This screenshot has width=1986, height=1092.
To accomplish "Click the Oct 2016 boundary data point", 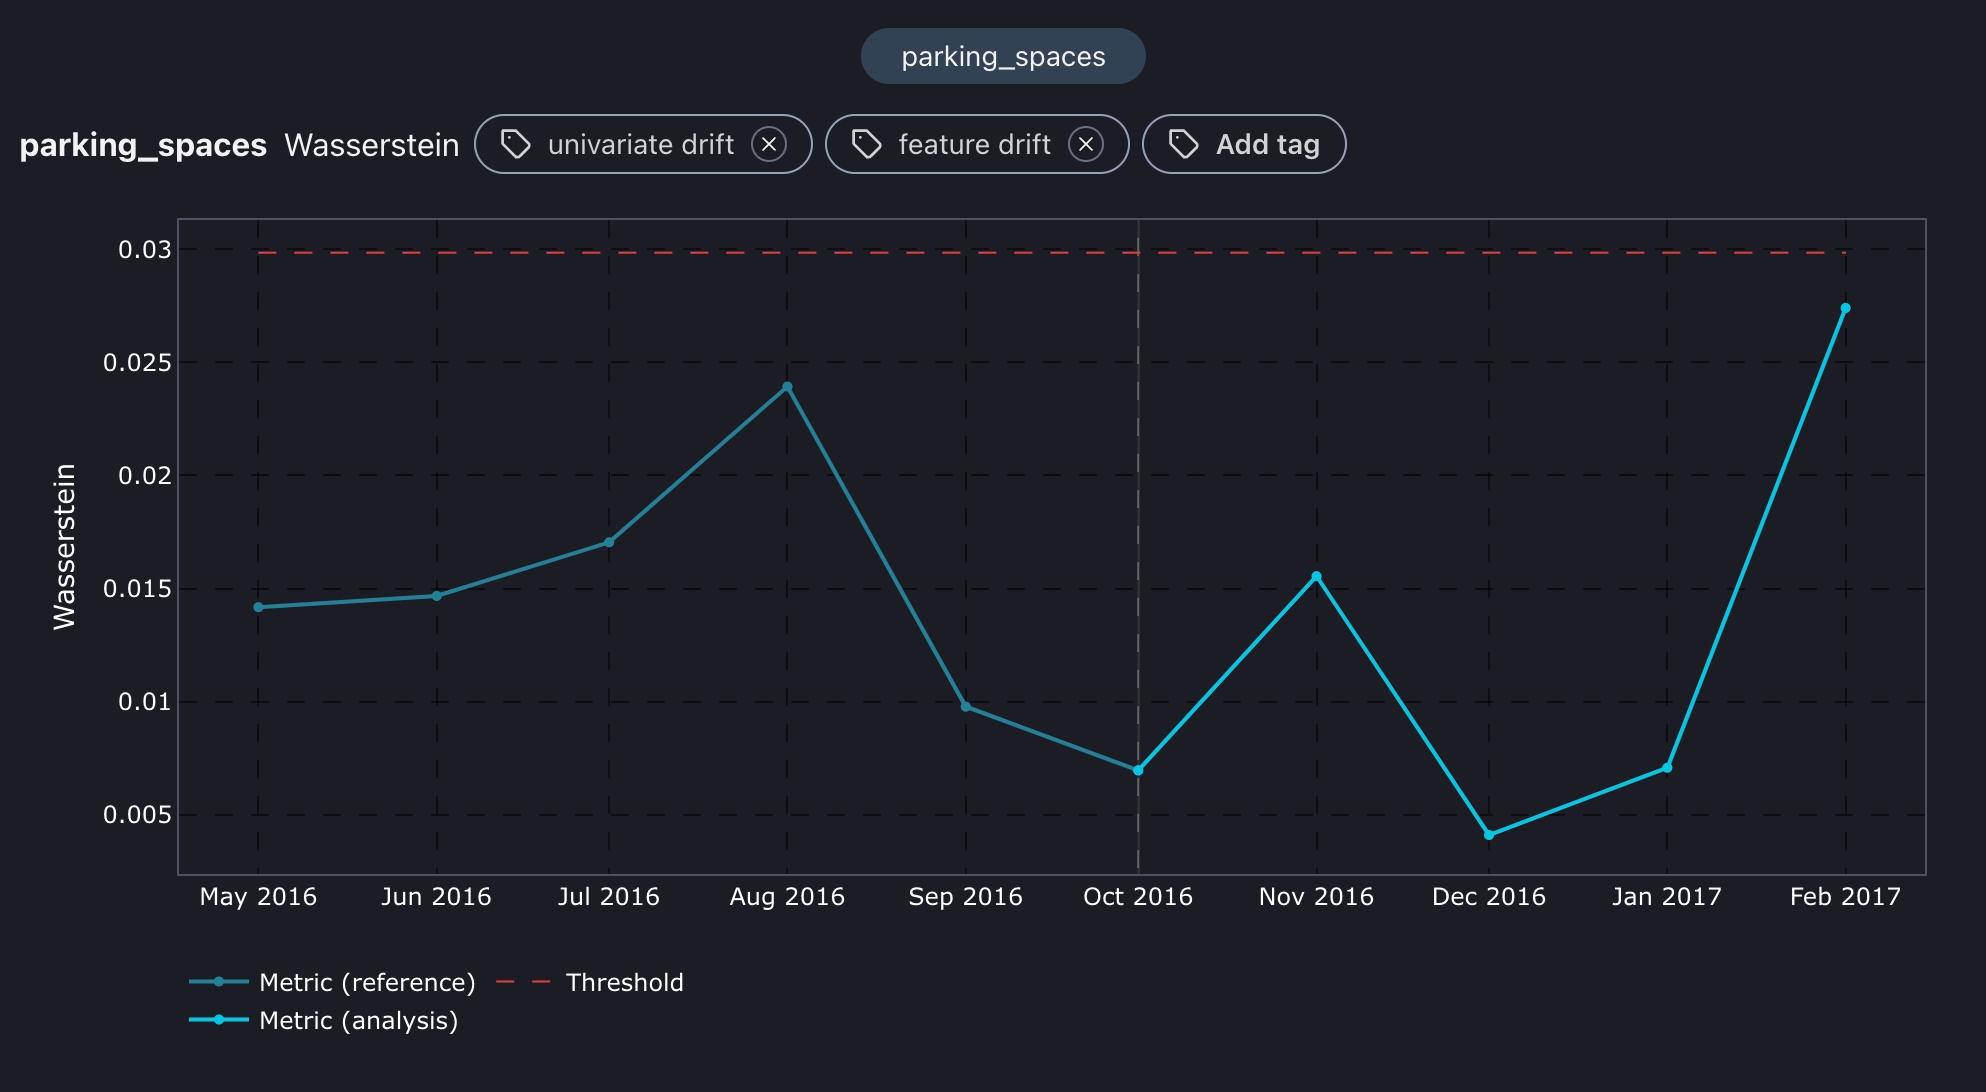I will point(1138,770).
